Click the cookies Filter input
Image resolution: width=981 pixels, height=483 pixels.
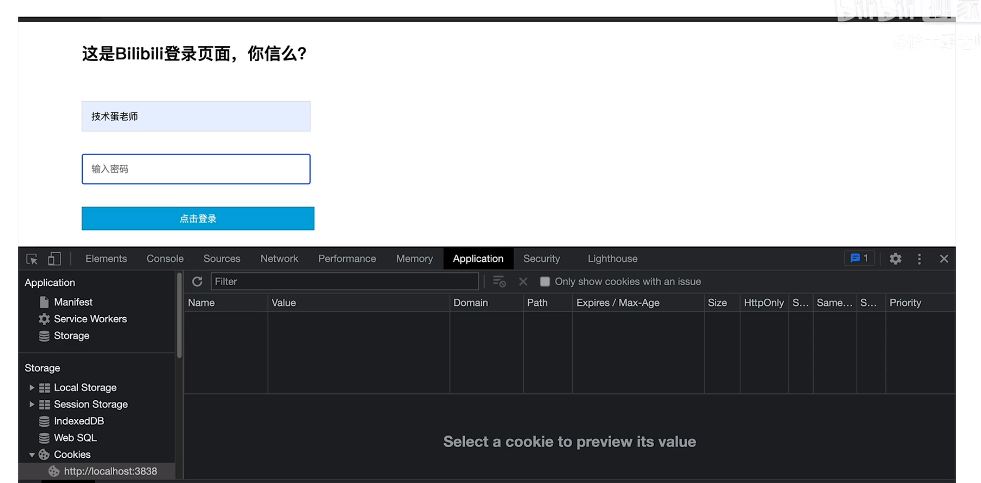coord(345,282)
